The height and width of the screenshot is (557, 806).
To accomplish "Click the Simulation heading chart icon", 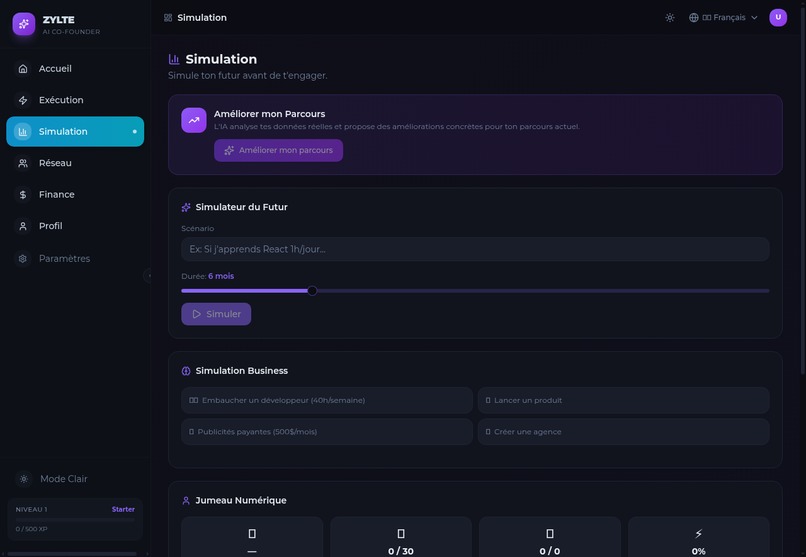I will (174, 60).
